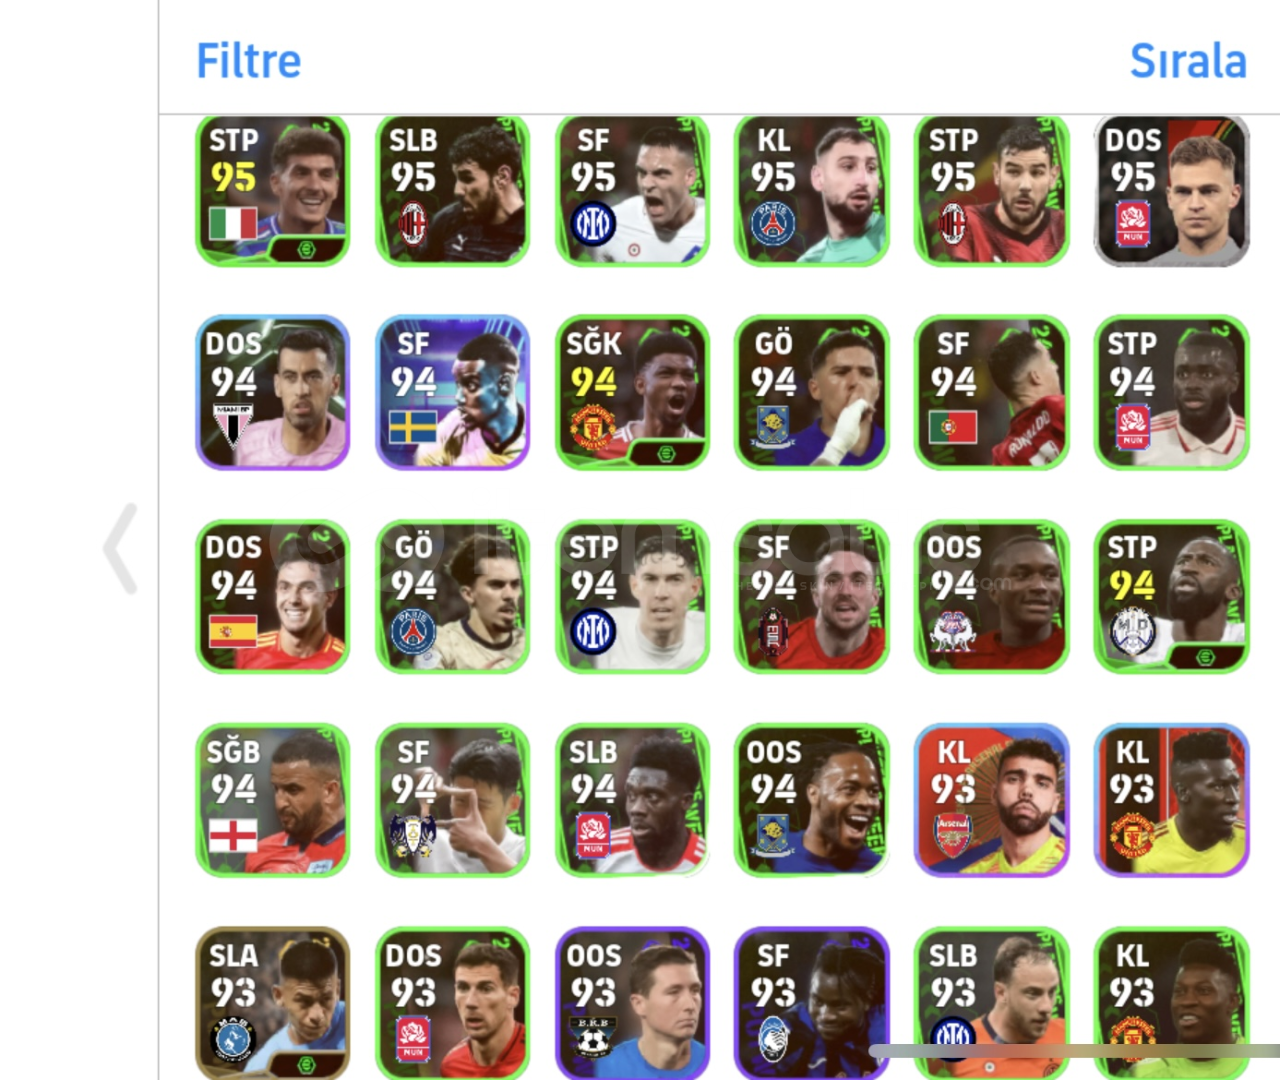1280x1080 pixels.
Task: Open the SF 94 Sweden flag card
Action: click(x=452, y=392)
